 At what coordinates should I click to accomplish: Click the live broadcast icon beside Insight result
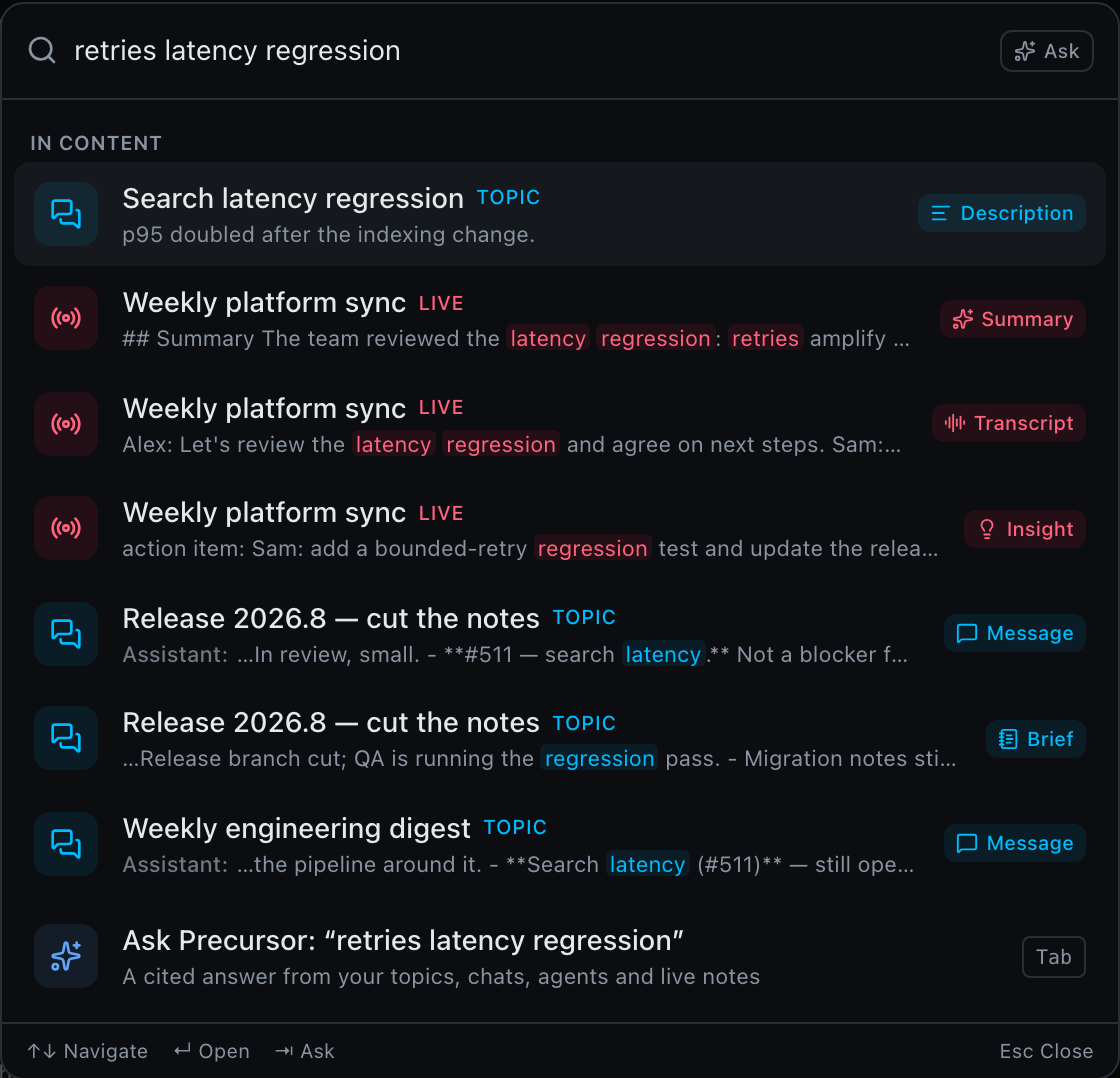click(x=66, y=528)
